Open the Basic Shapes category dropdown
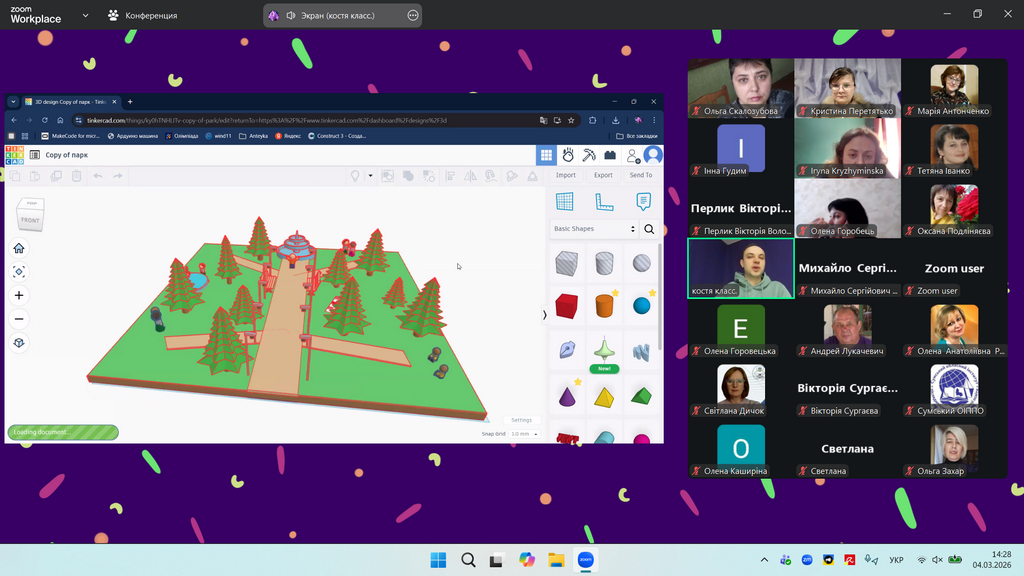Image resolution: width=1024 pixels, height=576 pixels. [594, 229]
